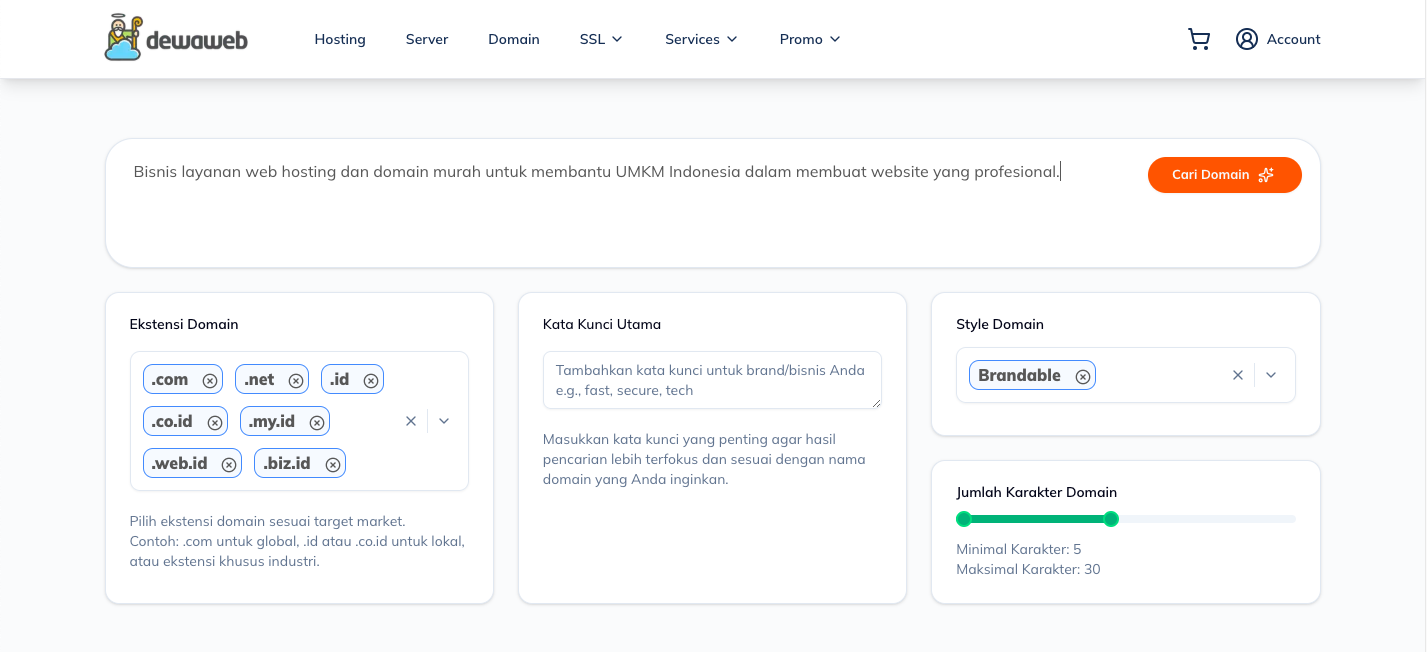Click the Minimal Karakter: 5 text

point(1018,549)
